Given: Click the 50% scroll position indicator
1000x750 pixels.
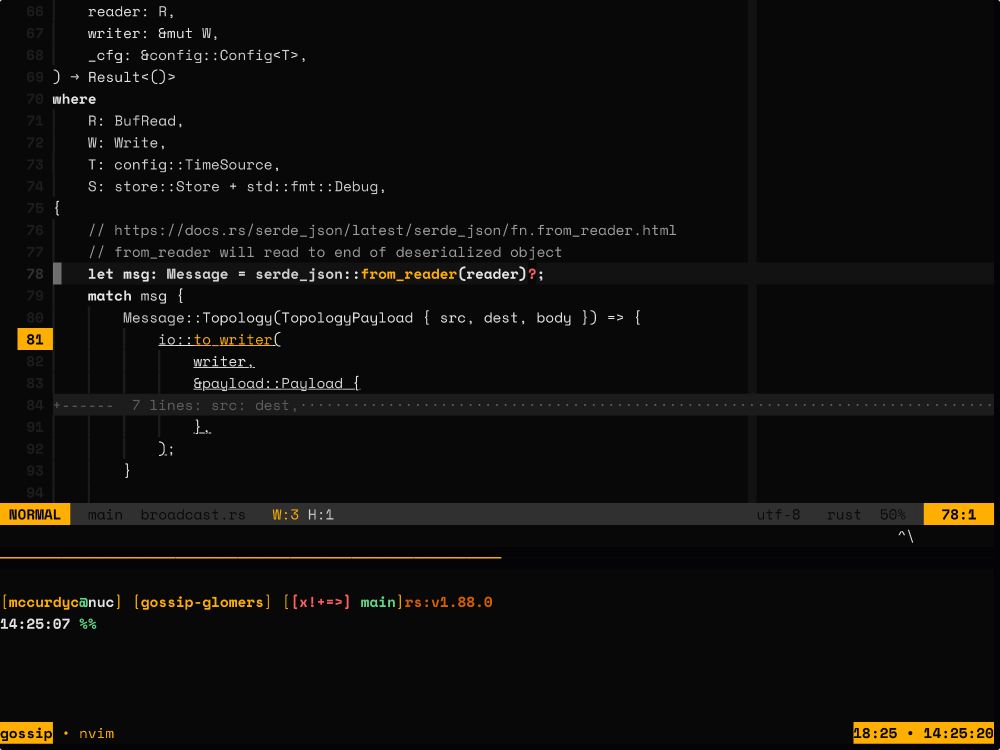Looking at the screenshot, I should [x=892, y=515].
